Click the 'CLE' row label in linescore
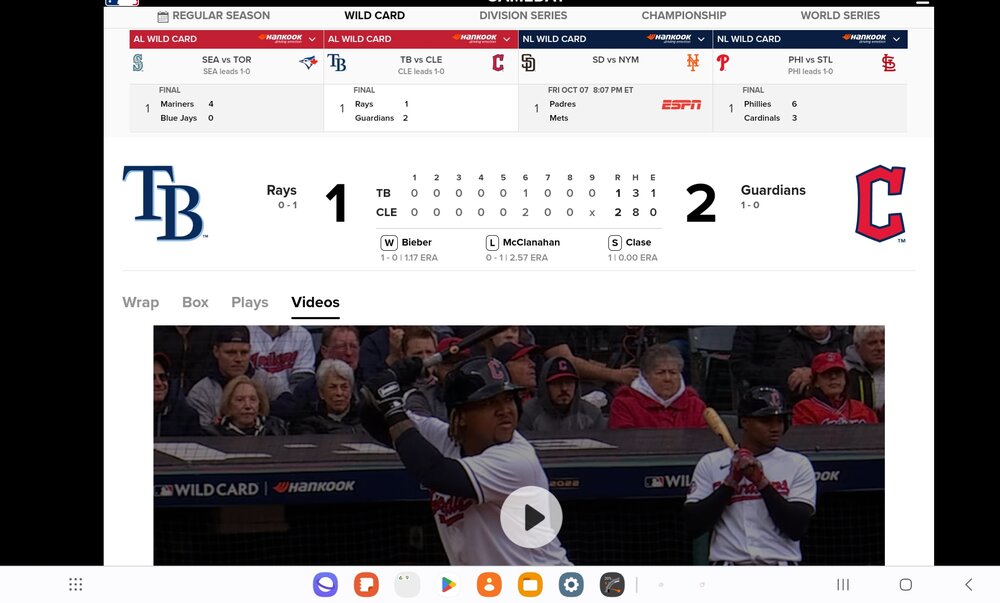Viewport: 1000px width, 603px height. (386, 212)
